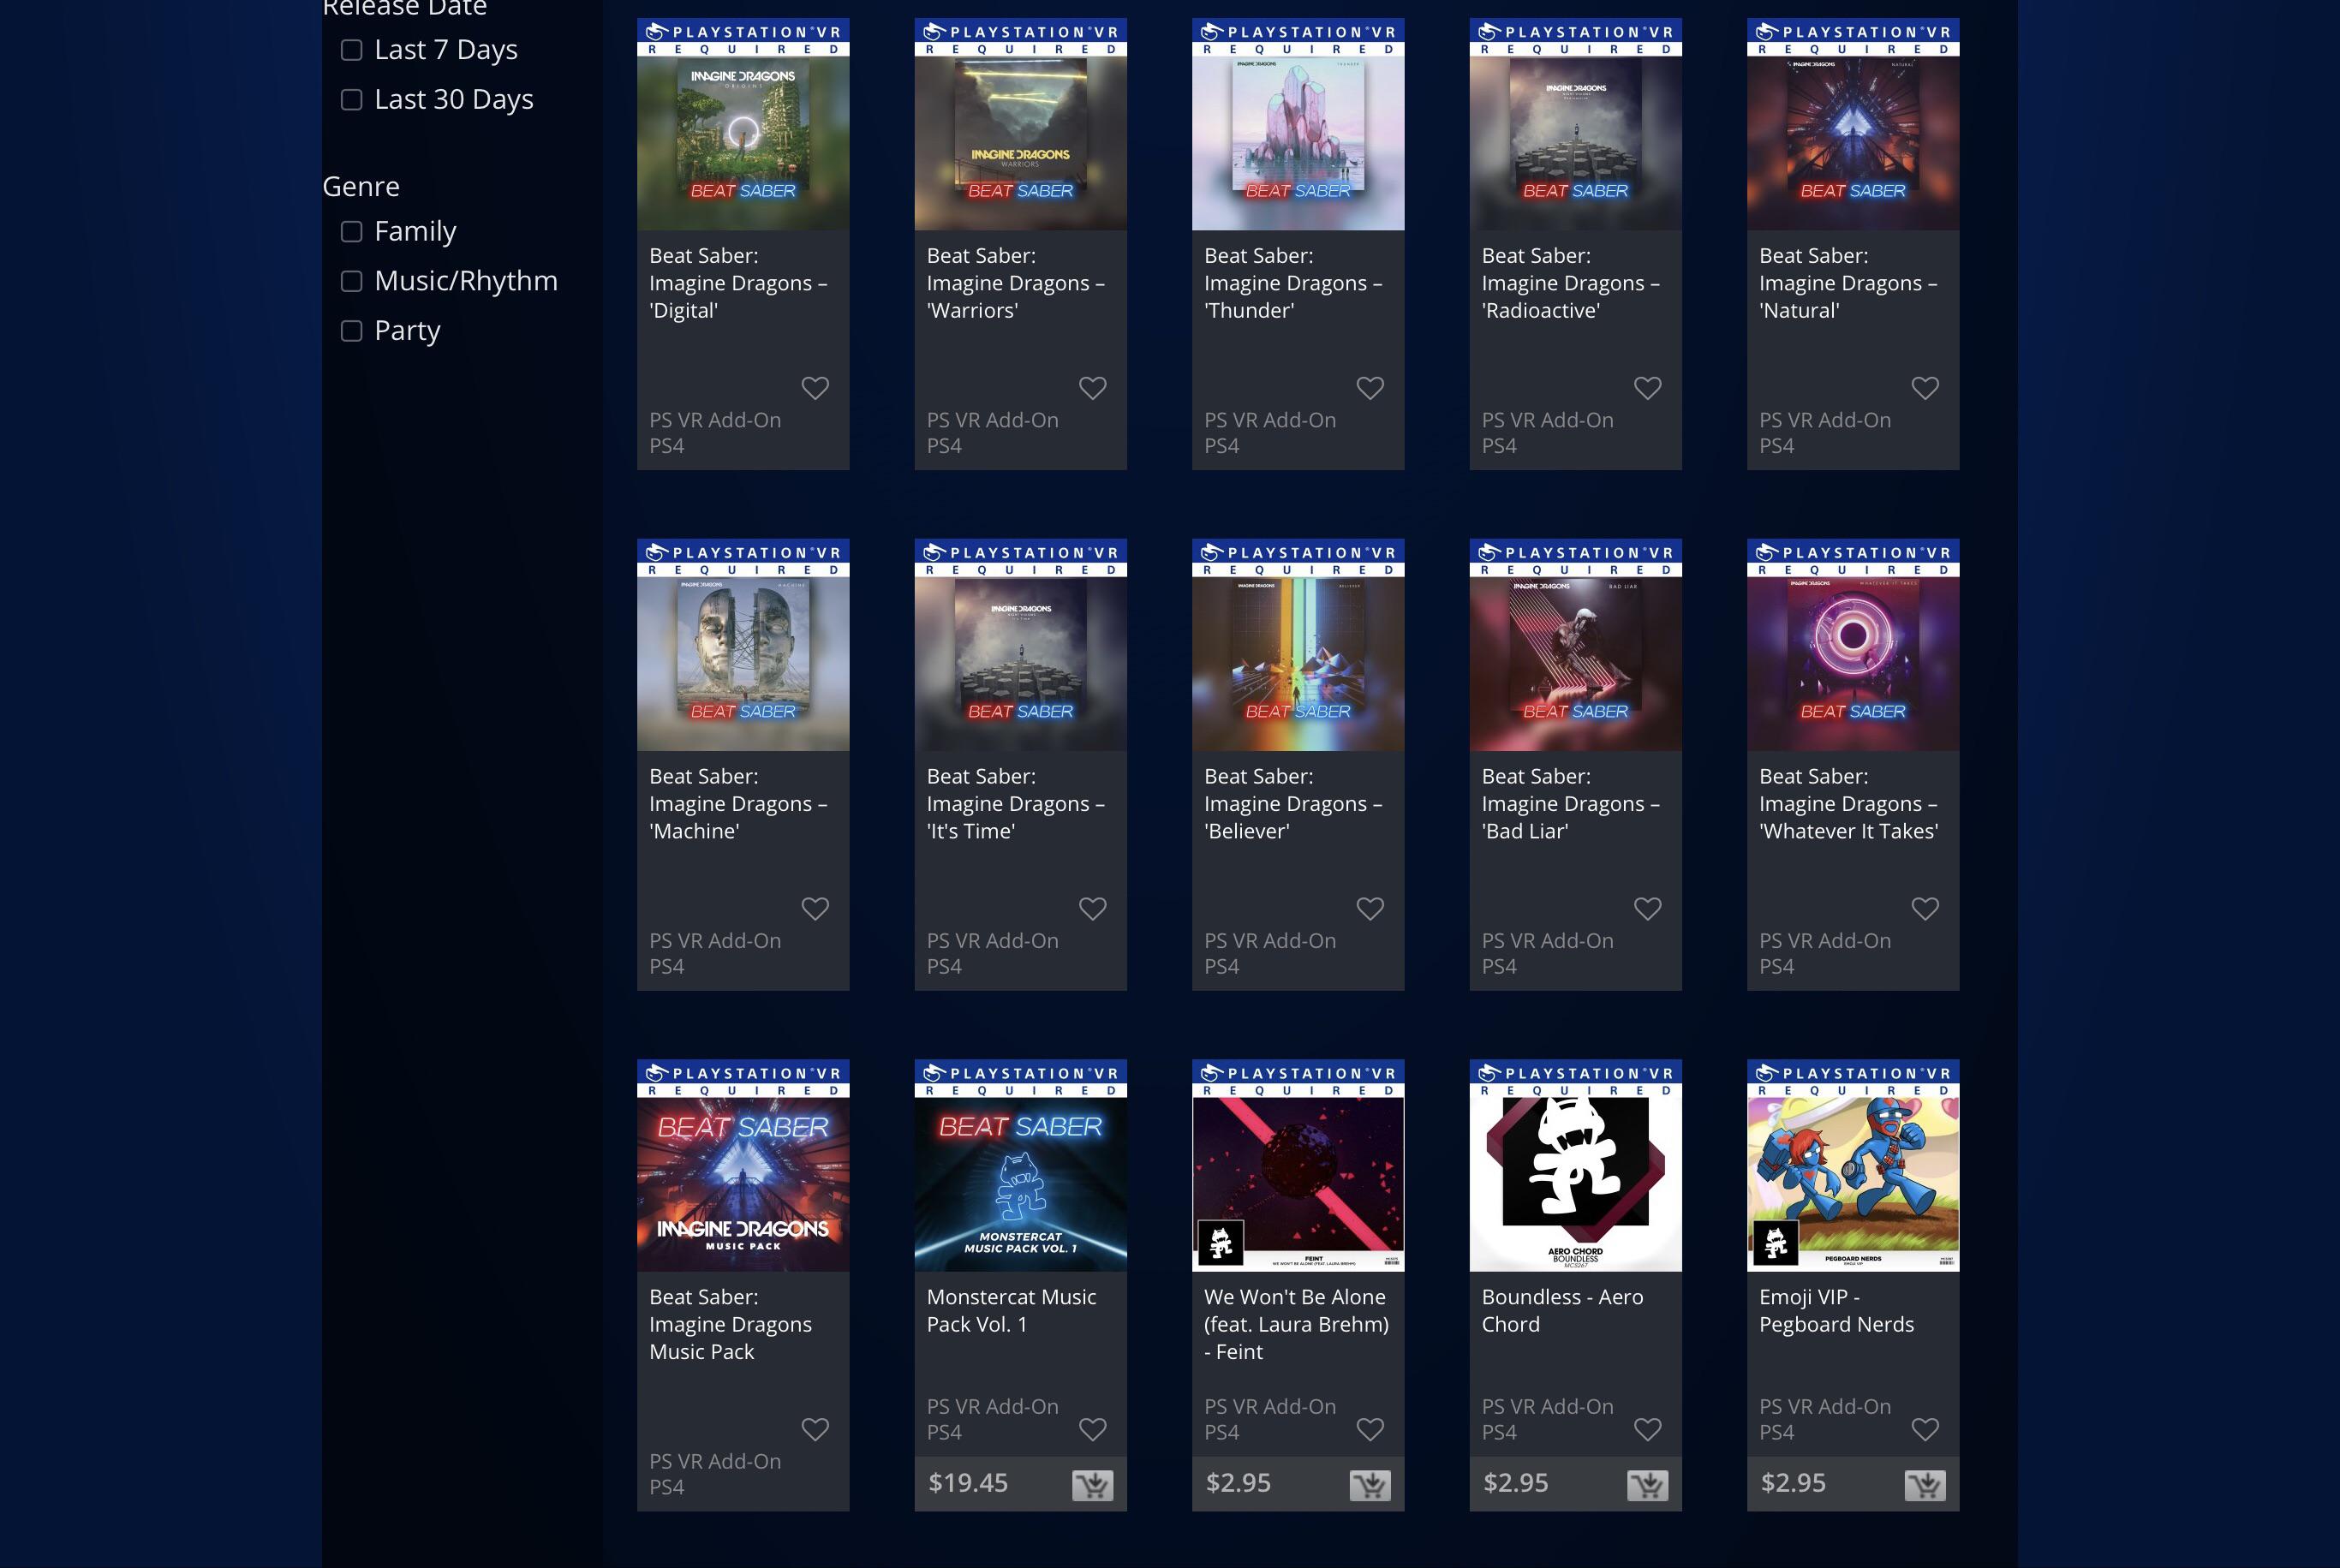Wishlist 'Machine' using its heart icon
Viewport: 2340px width, 1568px height.
tap(815, 909)
